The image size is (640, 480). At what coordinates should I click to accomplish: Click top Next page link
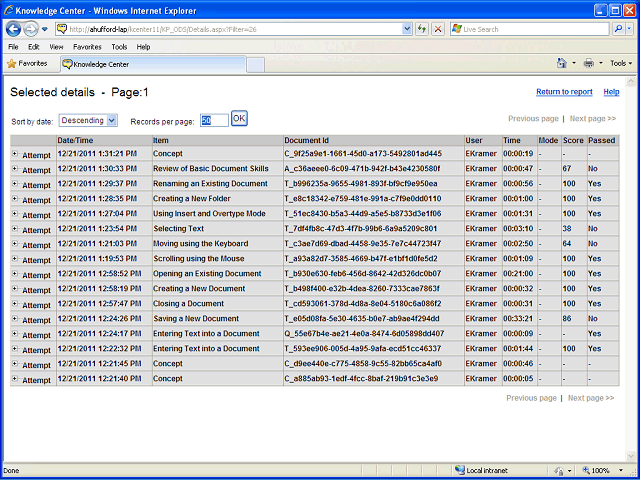pyautogui.click(x=593, y=119)
